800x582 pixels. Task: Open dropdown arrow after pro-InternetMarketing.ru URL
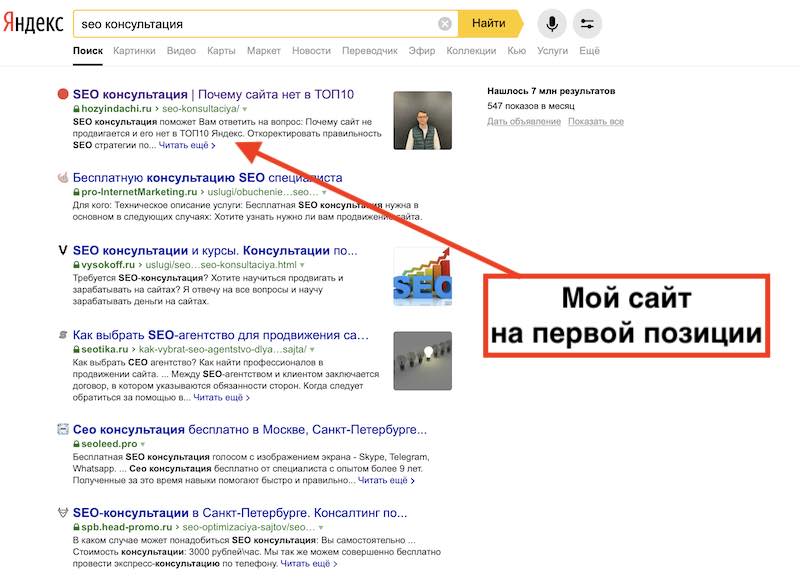(x=324, y=193)
